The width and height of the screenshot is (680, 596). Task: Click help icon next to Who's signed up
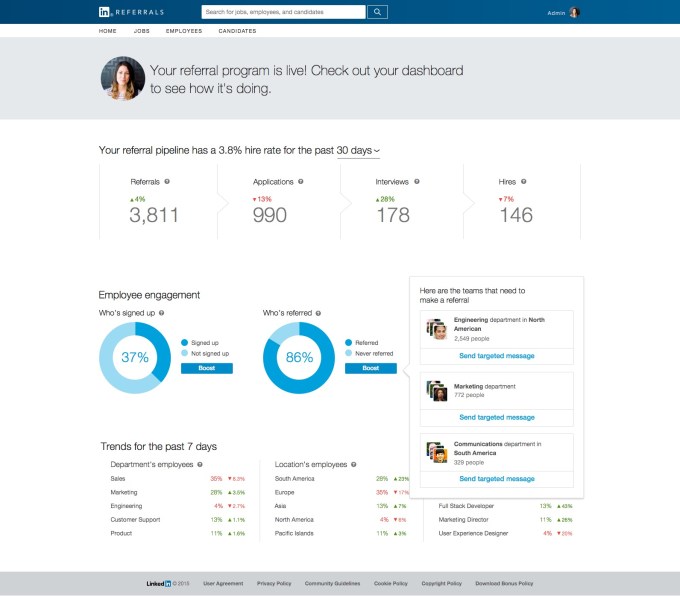pyautogui.click(x=162, y=313)
